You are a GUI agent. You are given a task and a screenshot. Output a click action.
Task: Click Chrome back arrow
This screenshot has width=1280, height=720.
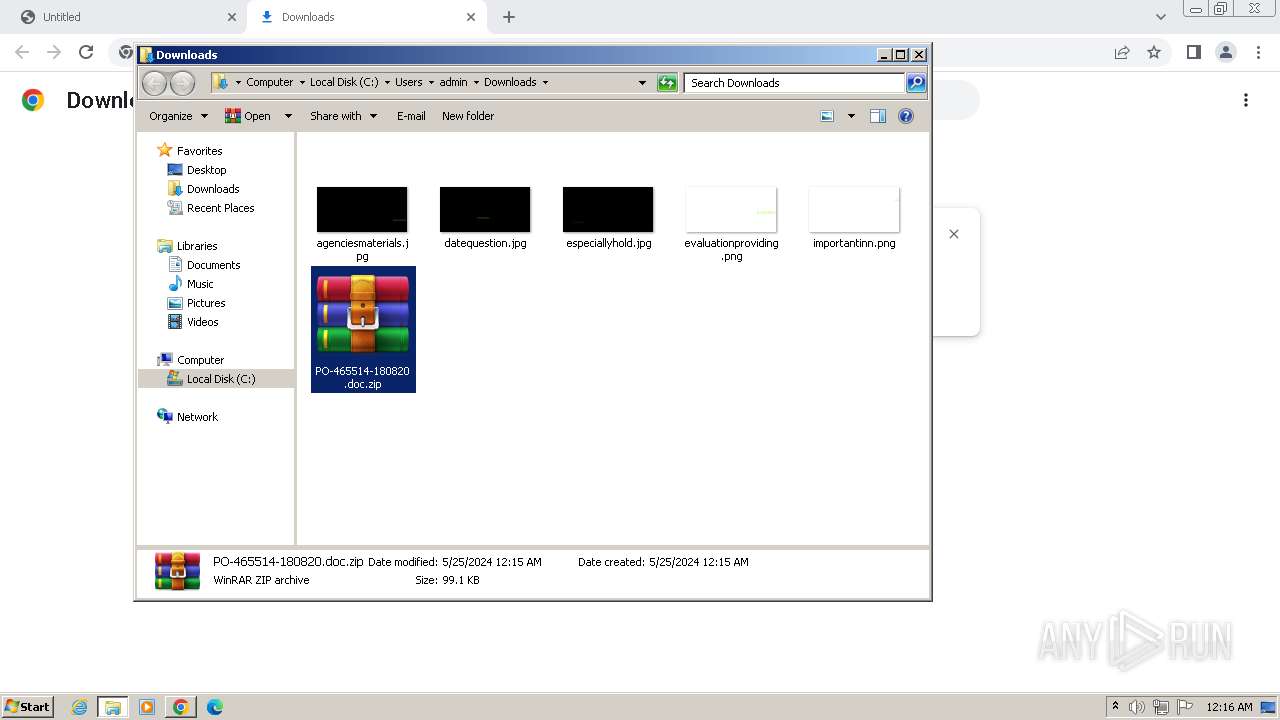tap(22, 52)
